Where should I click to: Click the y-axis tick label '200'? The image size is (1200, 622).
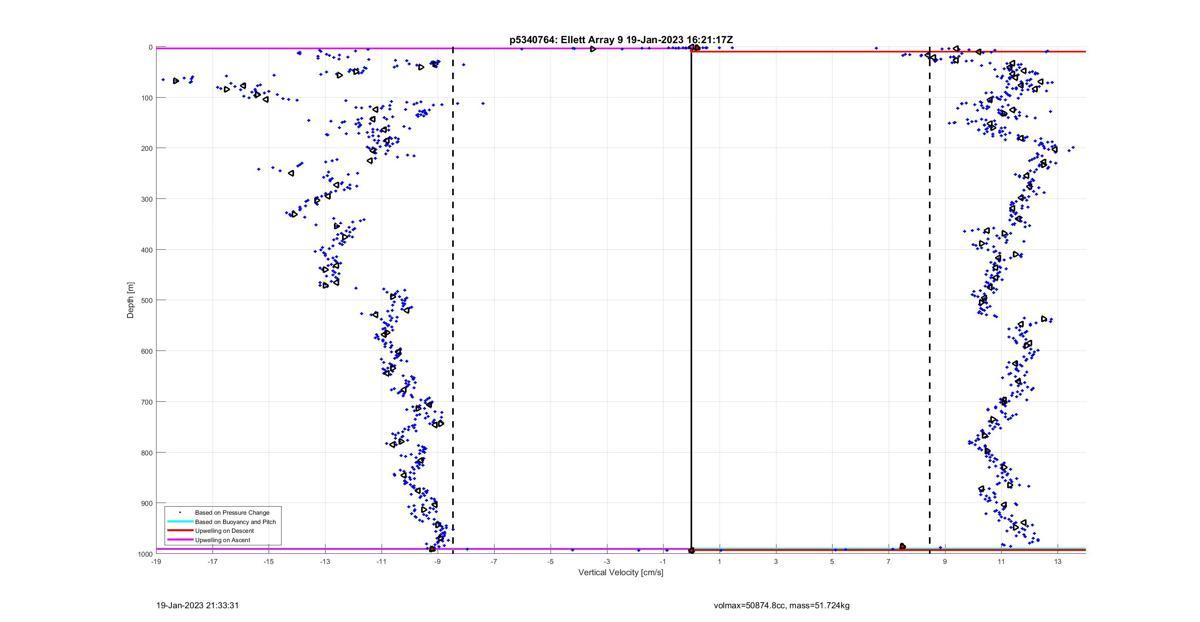146,148
